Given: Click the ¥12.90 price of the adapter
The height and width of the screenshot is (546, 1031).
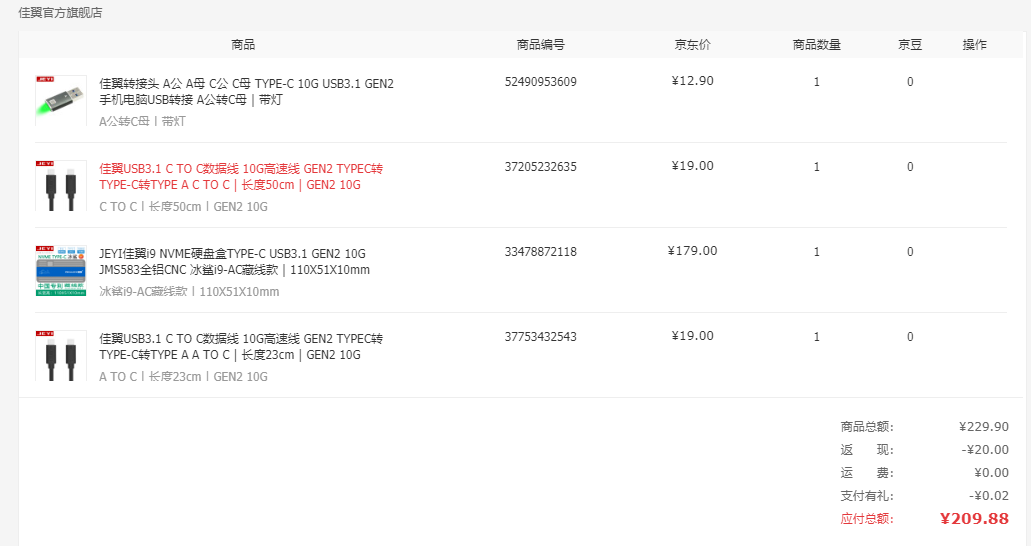Looking at the screenshot, I should [692, 81].
